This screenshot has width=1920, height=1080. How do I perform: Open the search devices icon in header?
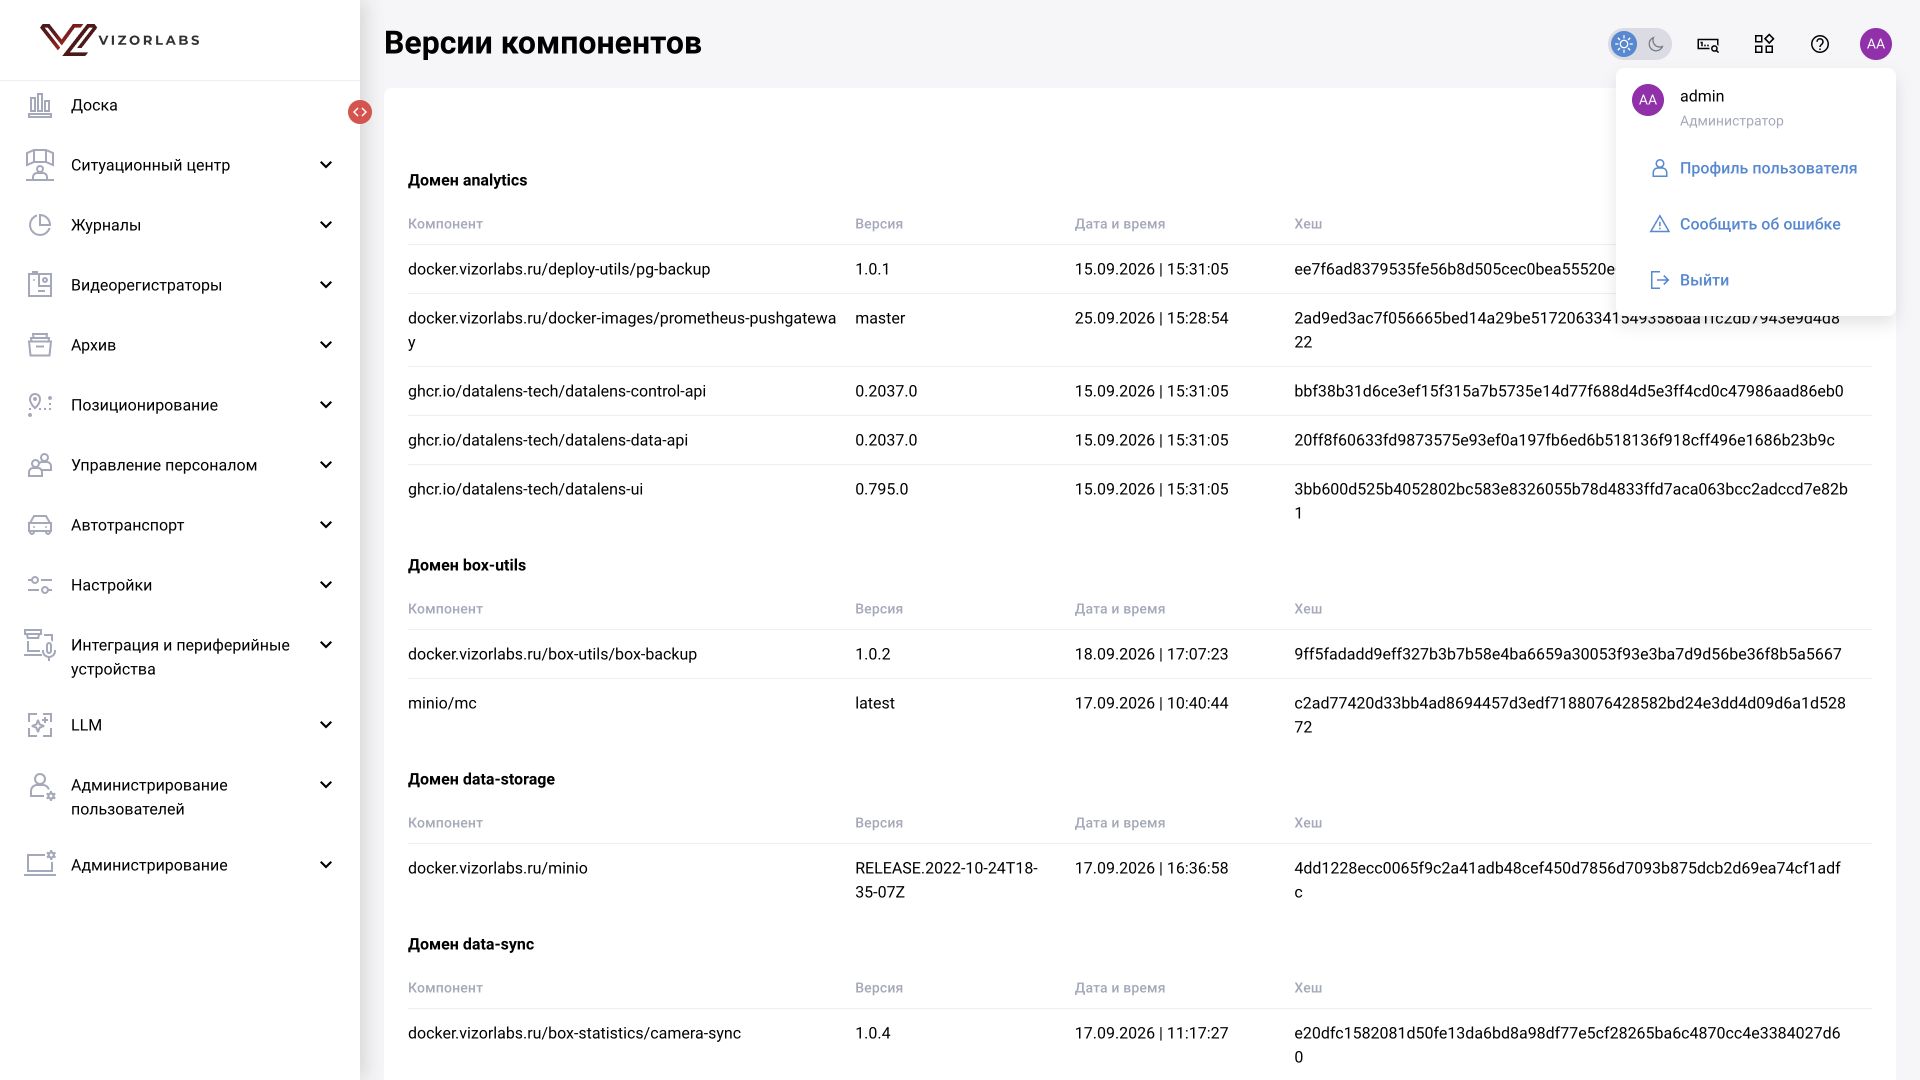(1708, 44)
